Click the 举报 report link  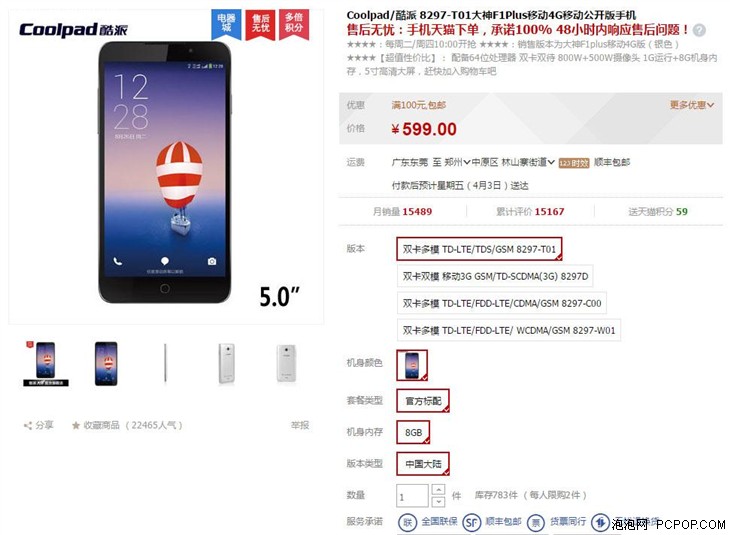point(300,425)
